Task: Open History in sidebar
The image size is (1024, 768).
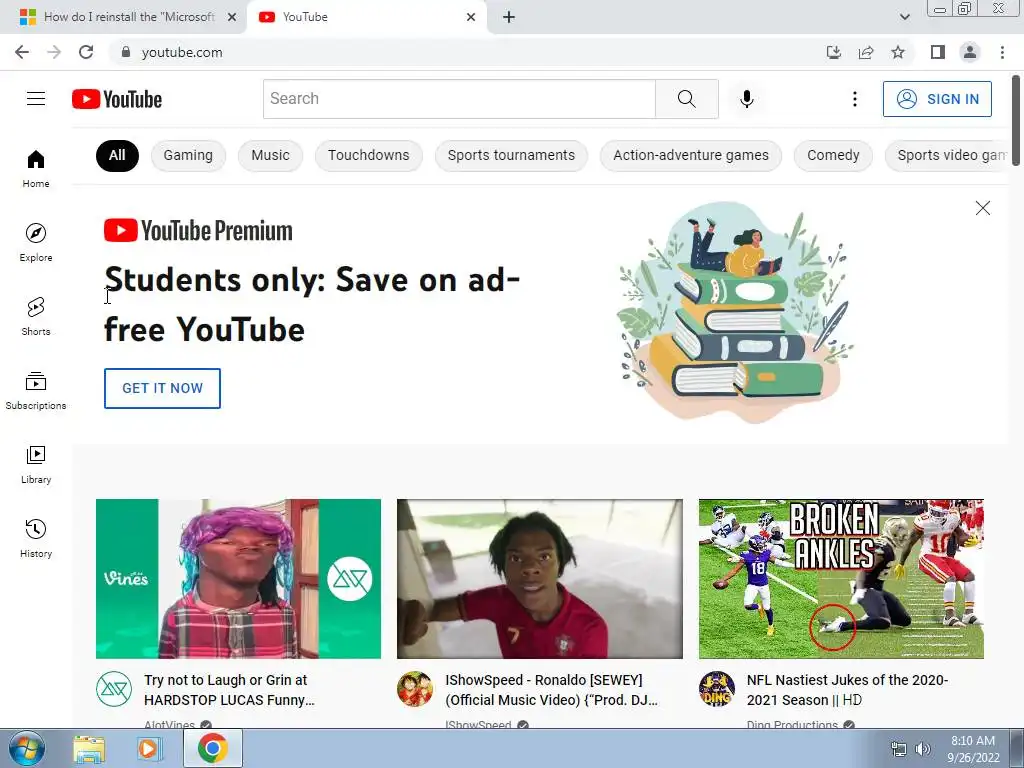Action: tap(36, 538)
